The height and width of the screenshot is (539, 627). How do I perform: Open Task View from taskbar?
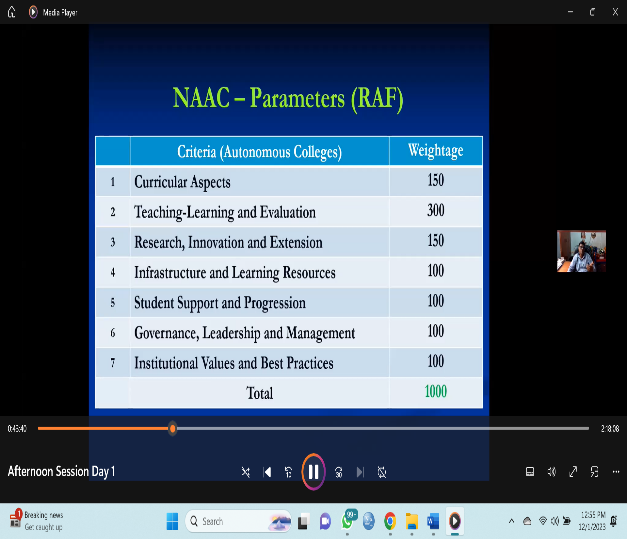(x=304, y=521)
